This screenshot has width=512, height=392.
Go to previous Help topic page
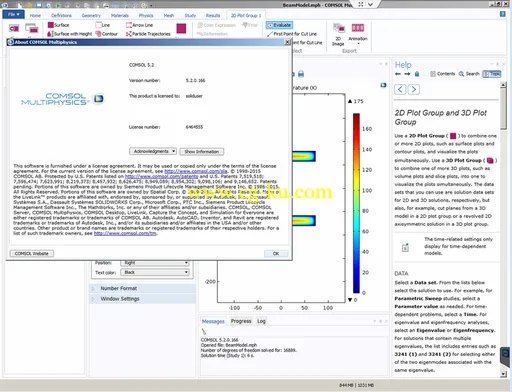[x=400, y=89]
